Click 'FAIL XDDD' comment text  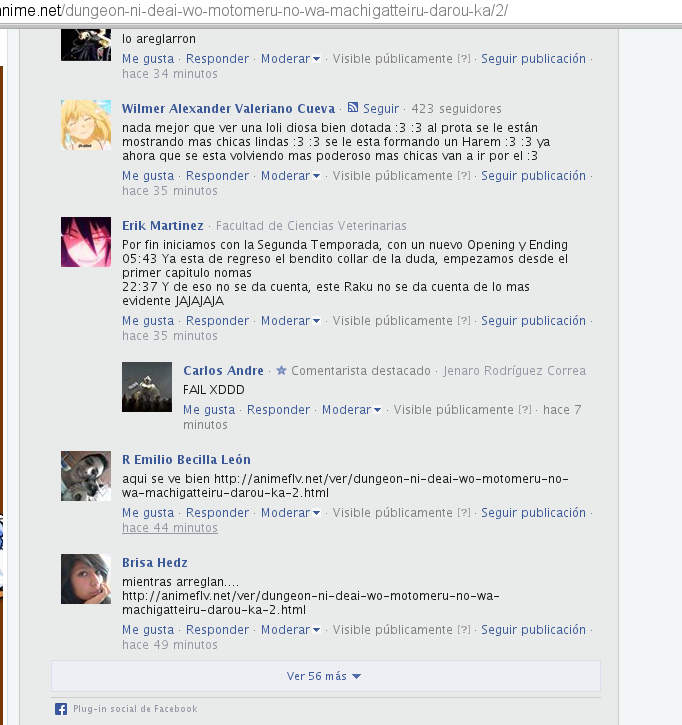tap(214, 390)
